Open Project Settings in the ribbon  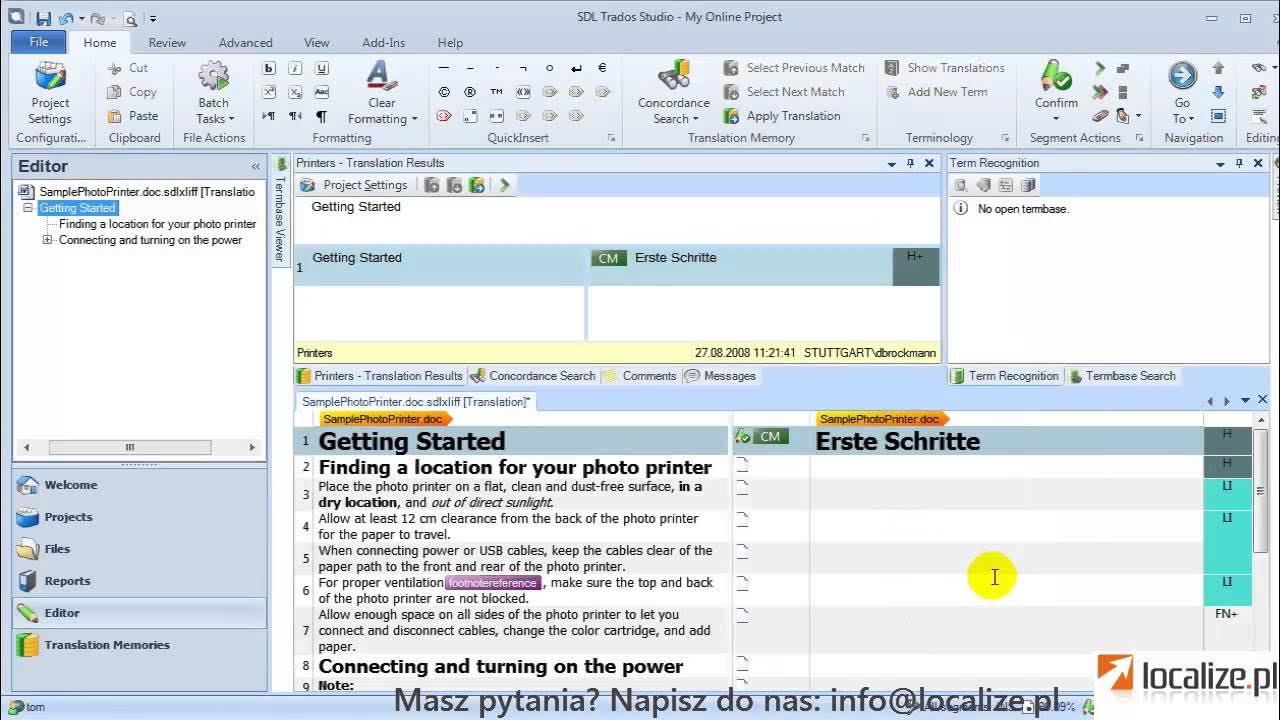(x=50, y=93)
